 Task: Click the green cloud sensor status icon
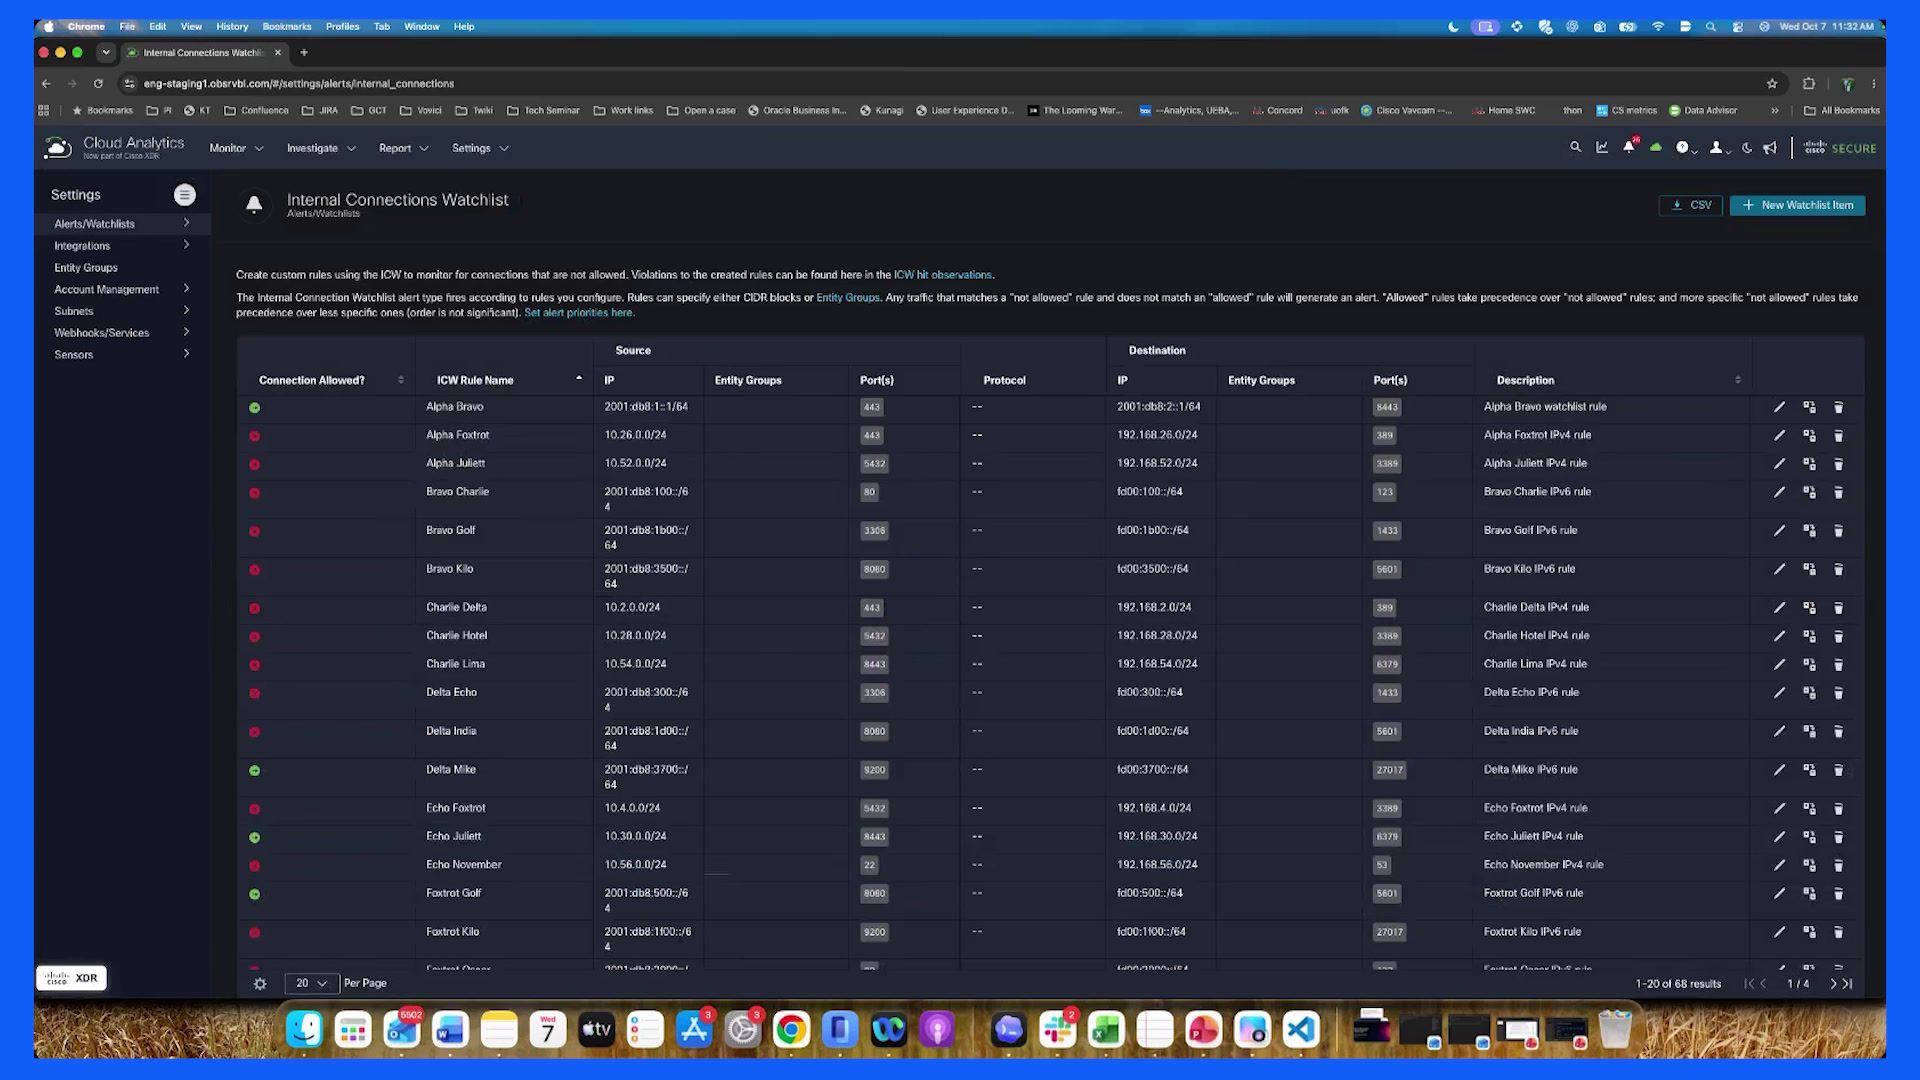click(x=1656, y=147)
